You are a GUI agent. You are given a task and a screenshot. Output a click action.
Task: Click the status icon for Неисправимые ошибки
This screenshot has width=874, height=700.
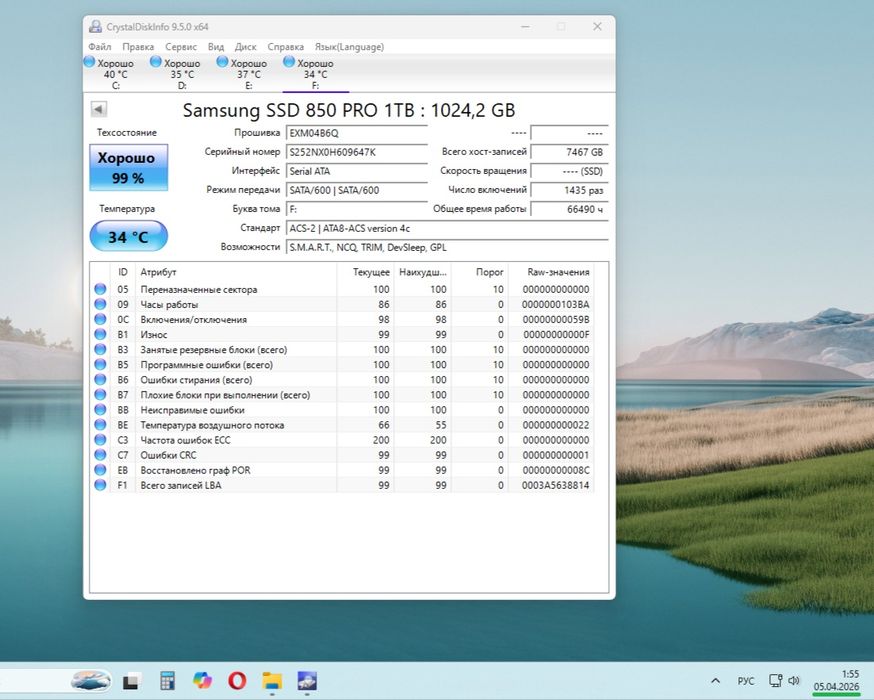pos(100,410)
